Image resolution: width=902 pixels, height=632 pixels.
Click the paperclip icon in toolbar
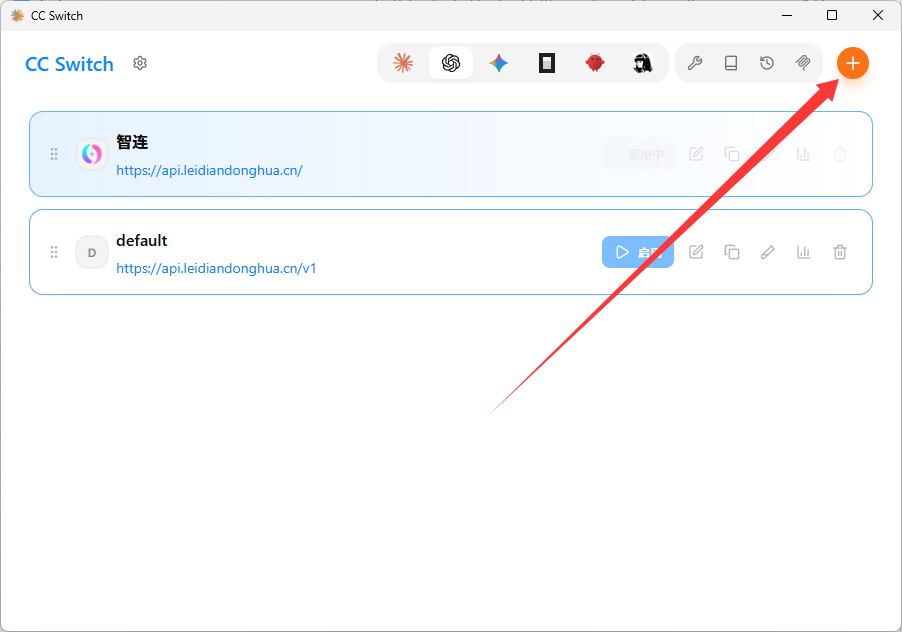[x=802, y=63]
